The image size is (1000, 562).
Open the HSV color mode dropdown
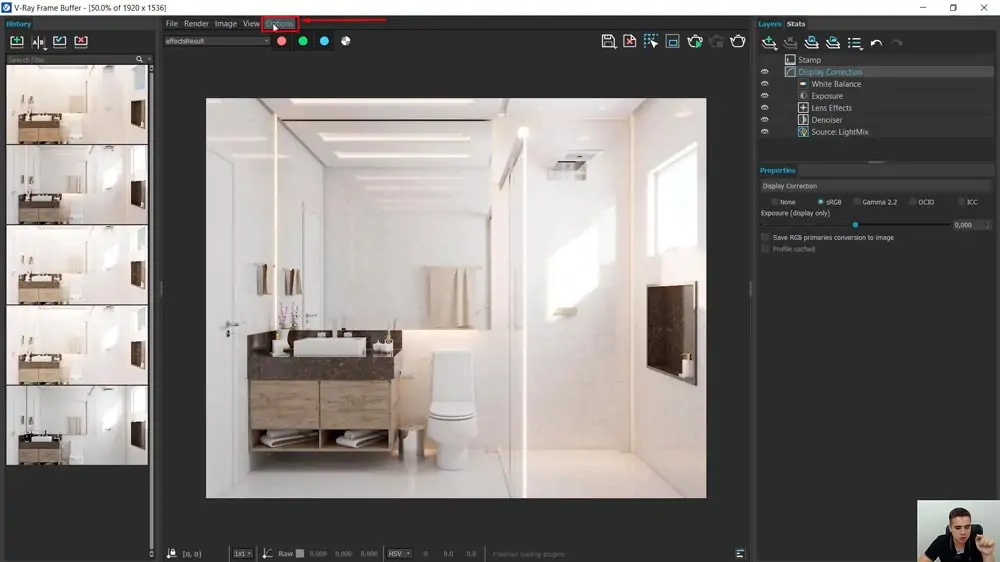tap(400, 553)
